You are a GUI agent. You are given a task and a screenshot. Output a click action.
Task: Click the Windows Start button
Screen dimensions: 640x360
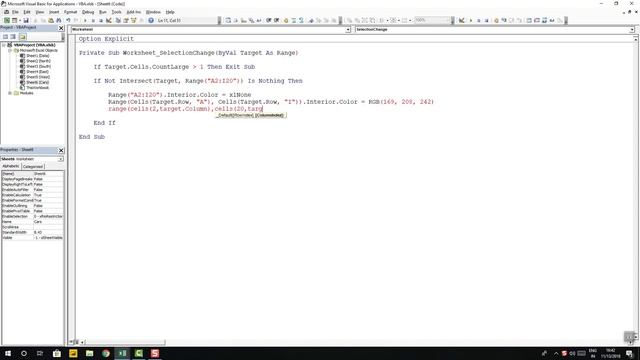point(7,353)
